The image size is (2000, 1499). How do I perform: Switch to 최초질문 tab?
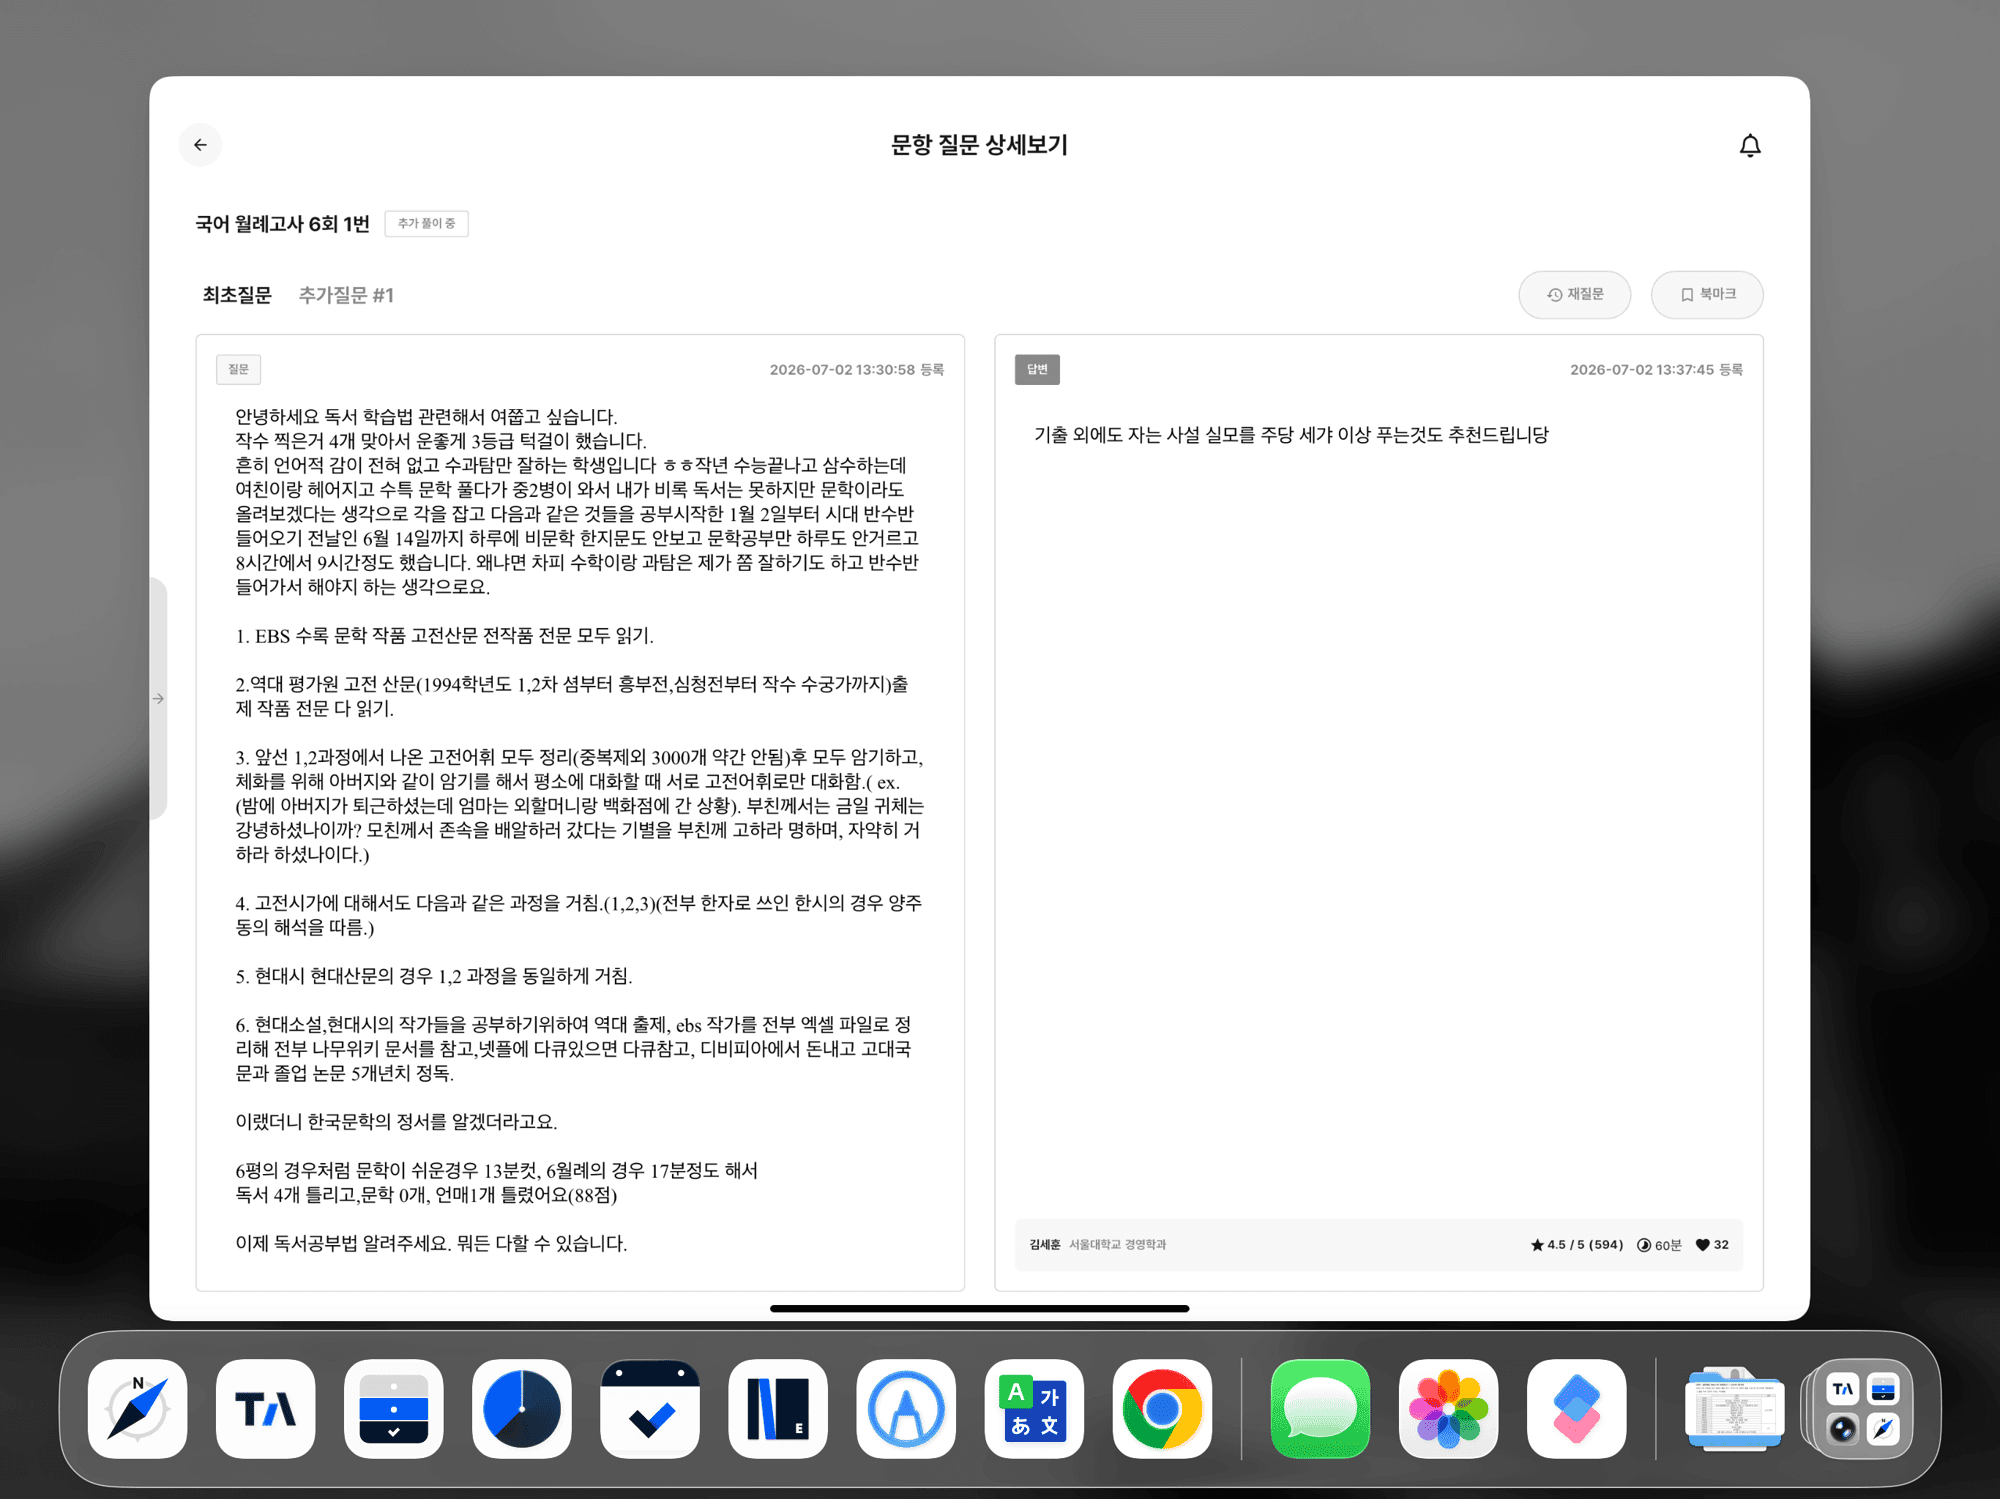(237, 295)
